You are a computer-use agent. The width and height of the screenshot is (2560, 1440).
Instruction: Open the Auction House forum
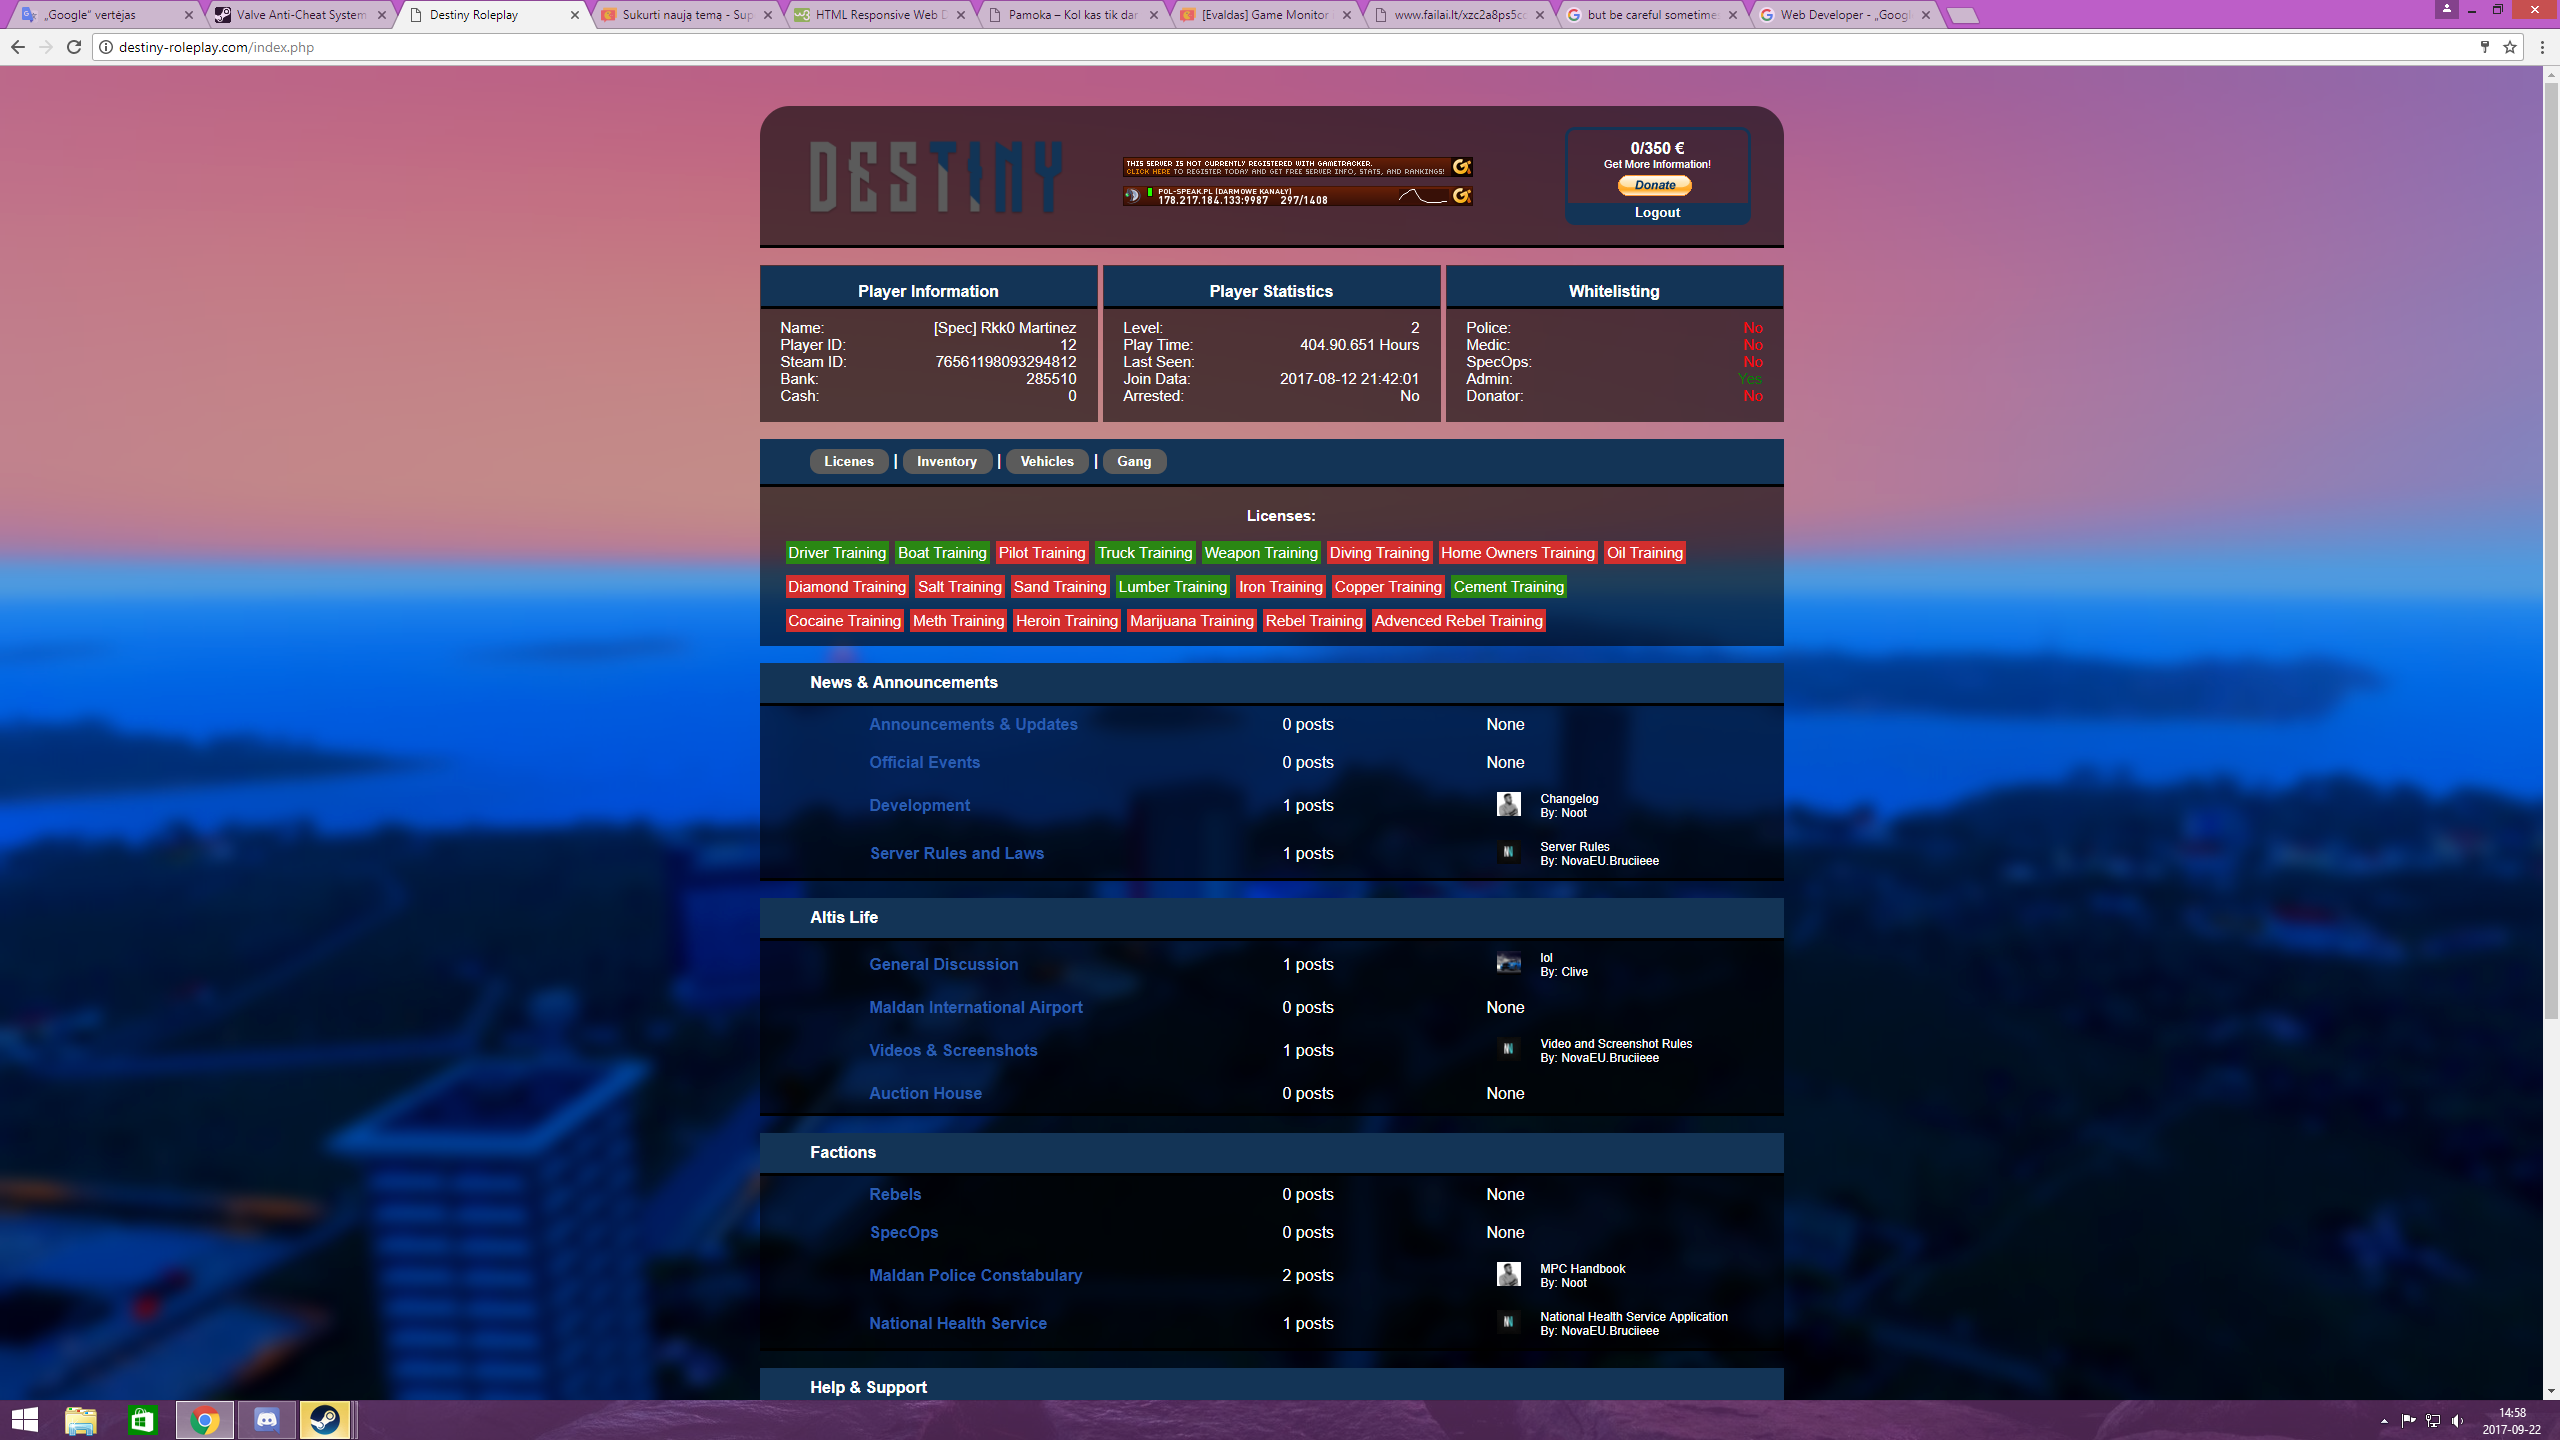pos(925,1093)
